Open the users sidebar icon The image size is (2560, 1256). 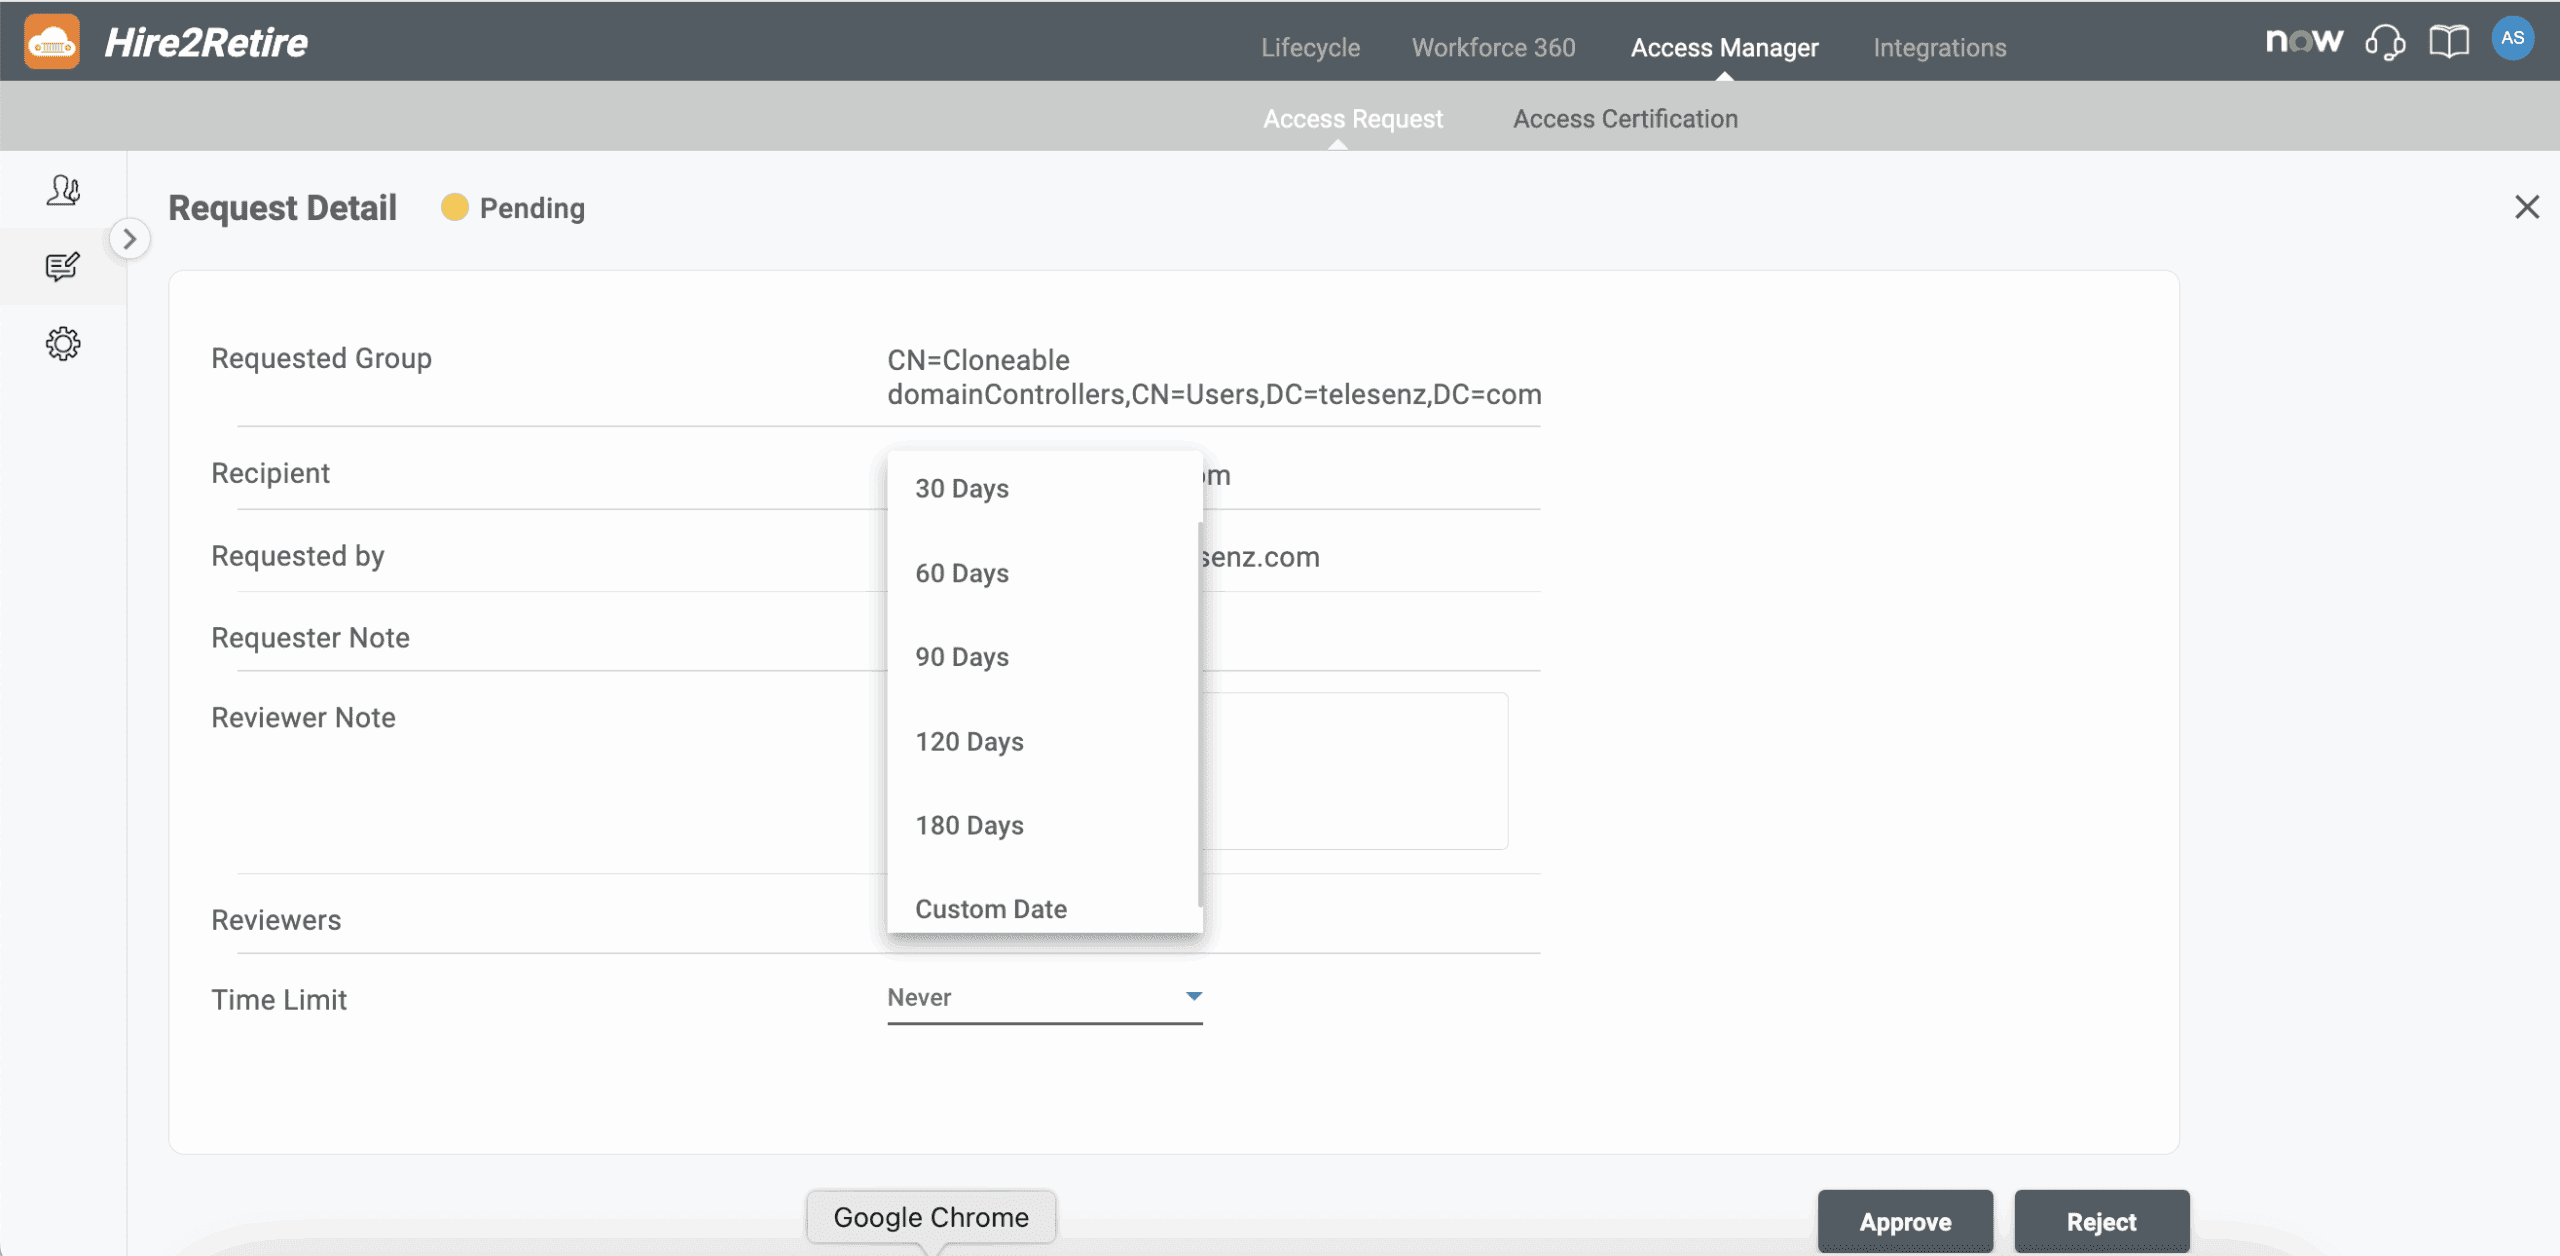coord(63,190)
